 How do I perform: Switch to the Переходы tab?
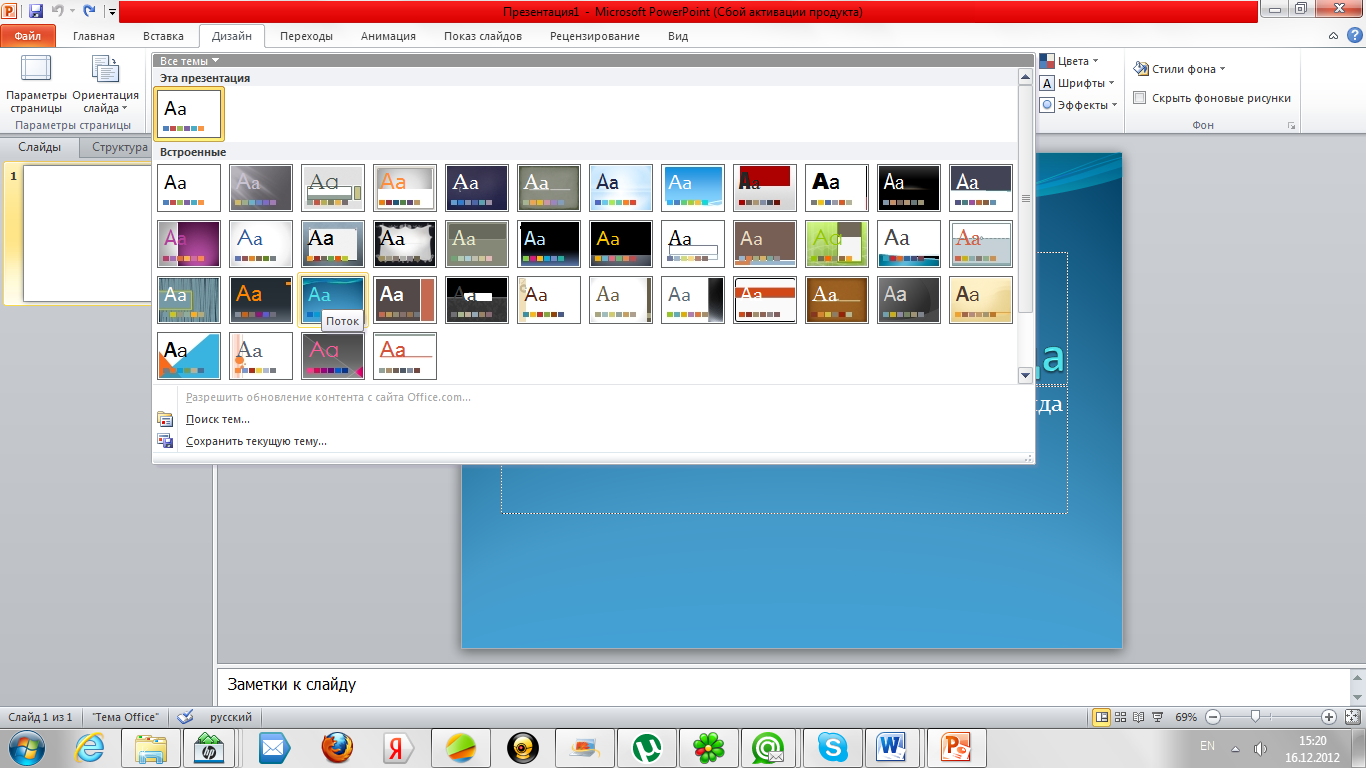pyautogui.click(x=306, y=36)
